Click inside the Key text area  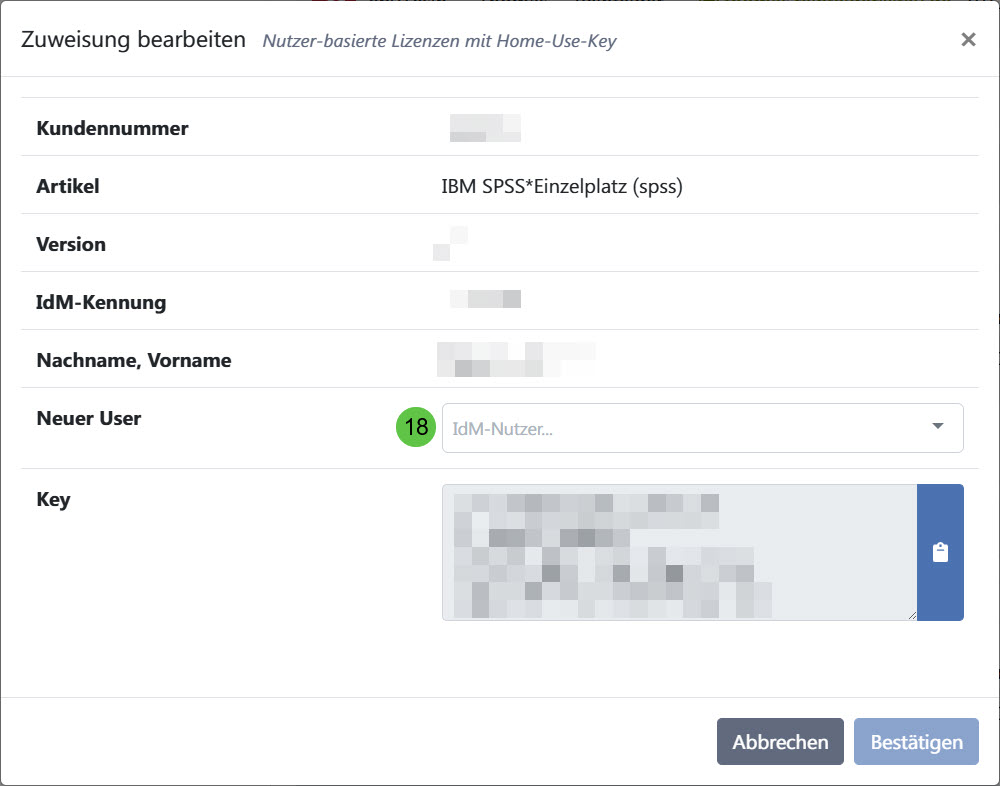[x=679, y=552]
